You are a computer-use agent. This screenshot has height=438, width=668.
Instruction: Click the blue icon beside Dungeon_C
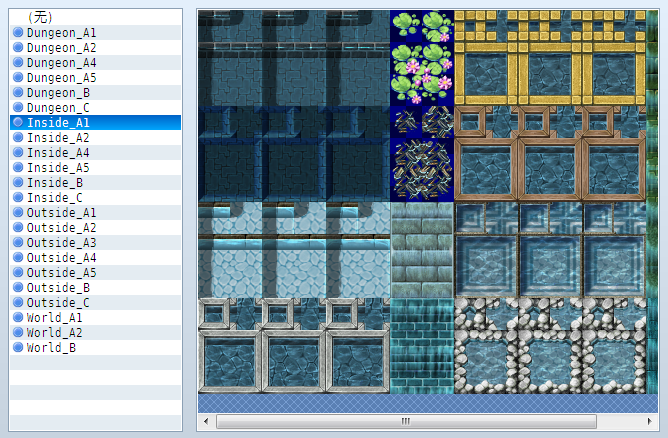click(x=18, y=107)
